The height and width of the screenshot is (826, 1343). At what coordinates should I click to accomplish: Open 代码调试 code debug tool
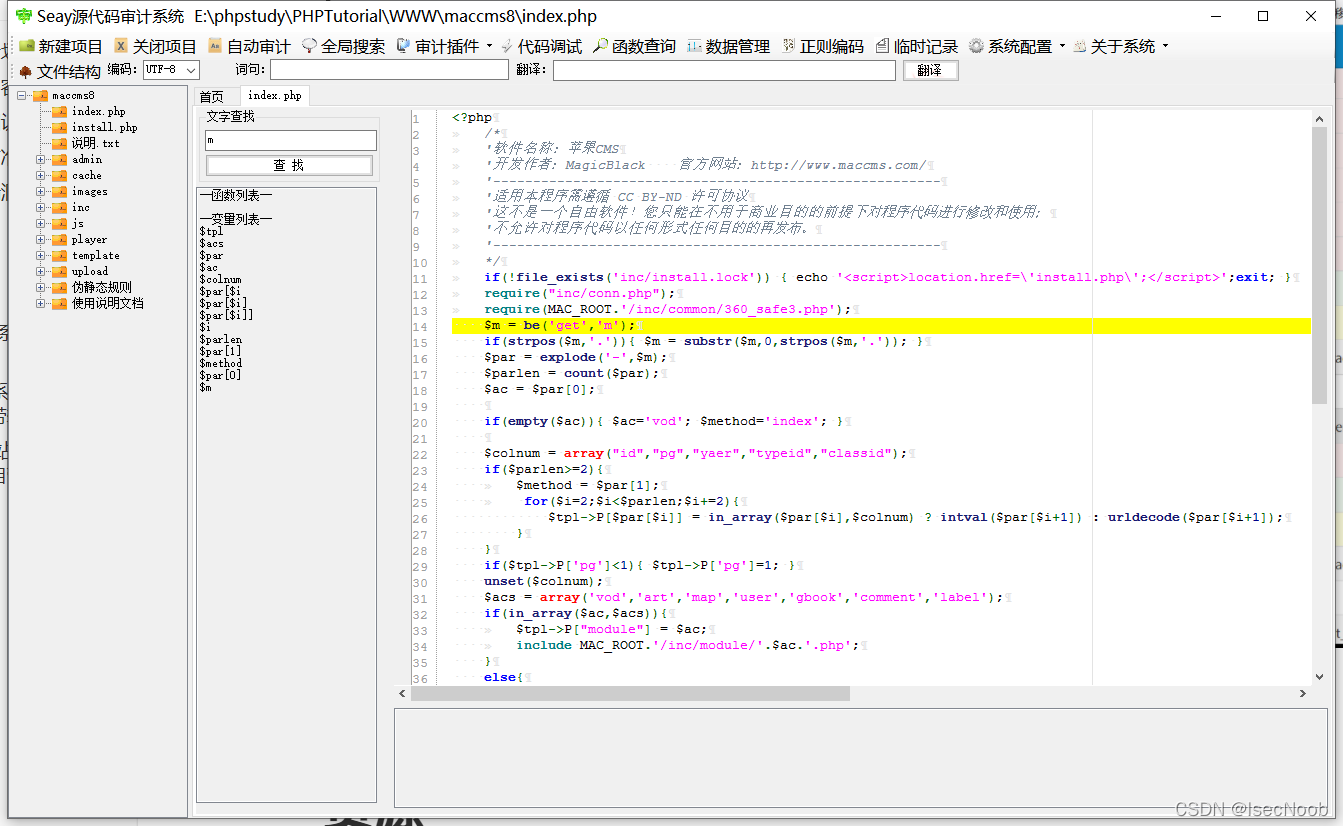point(541,46)
